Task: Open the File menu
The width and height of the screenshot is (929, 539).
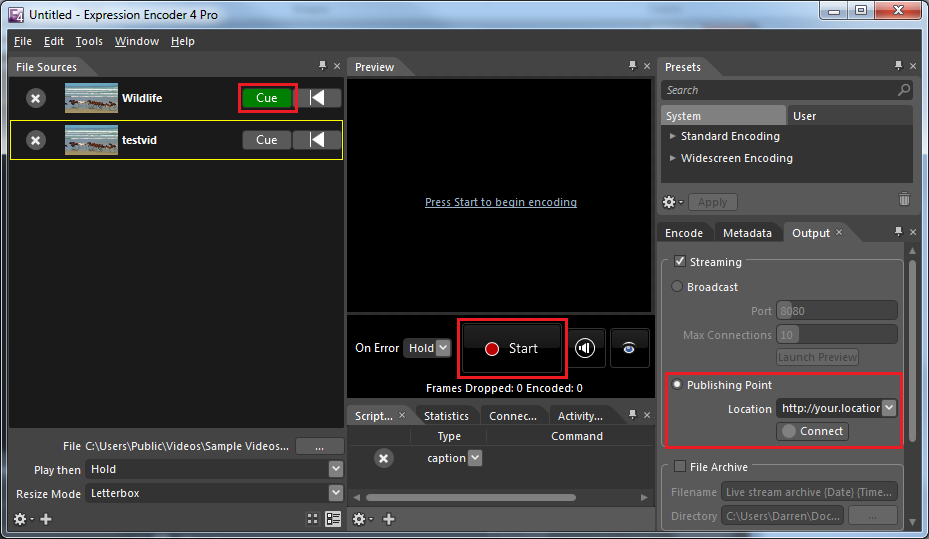Action: click(23, 41)
